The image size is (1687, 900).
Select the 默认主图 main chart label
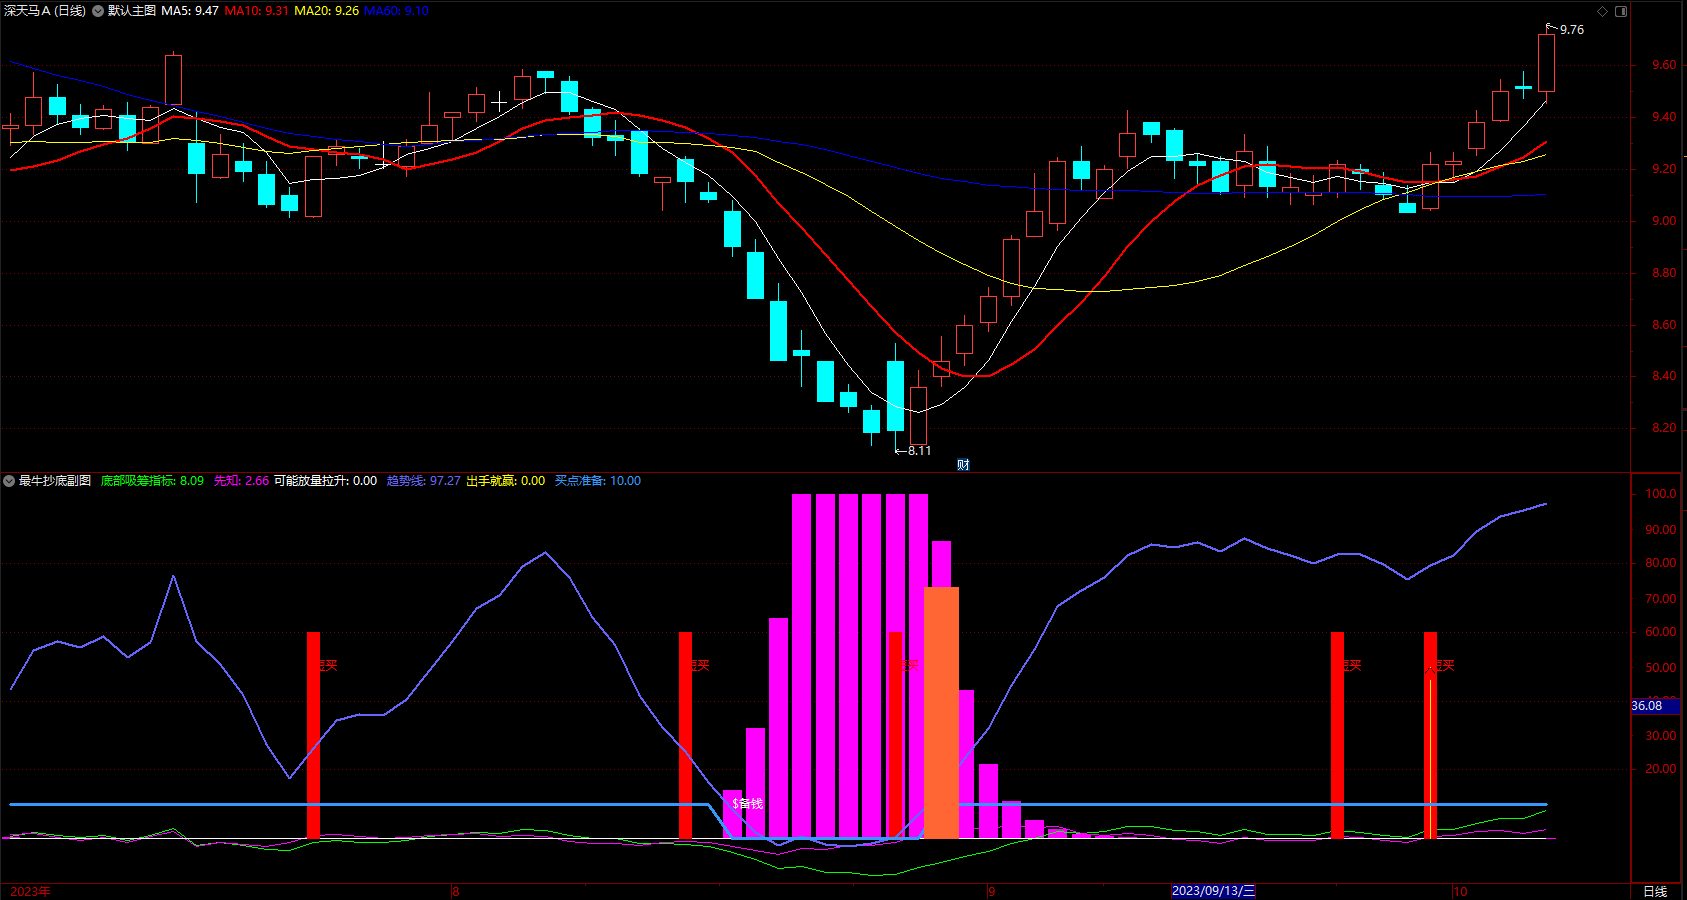[x=132, y=11]
